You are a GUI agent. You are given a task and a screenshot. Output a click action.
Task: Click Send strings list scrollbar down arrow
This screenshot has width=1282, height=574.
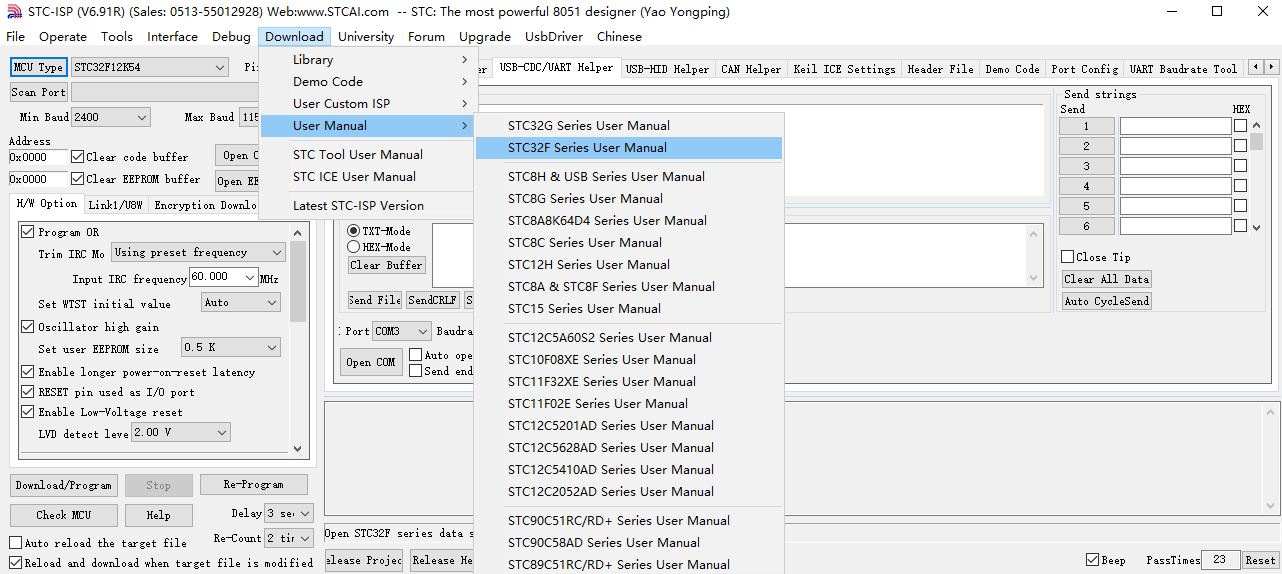tap(1257, 227)
